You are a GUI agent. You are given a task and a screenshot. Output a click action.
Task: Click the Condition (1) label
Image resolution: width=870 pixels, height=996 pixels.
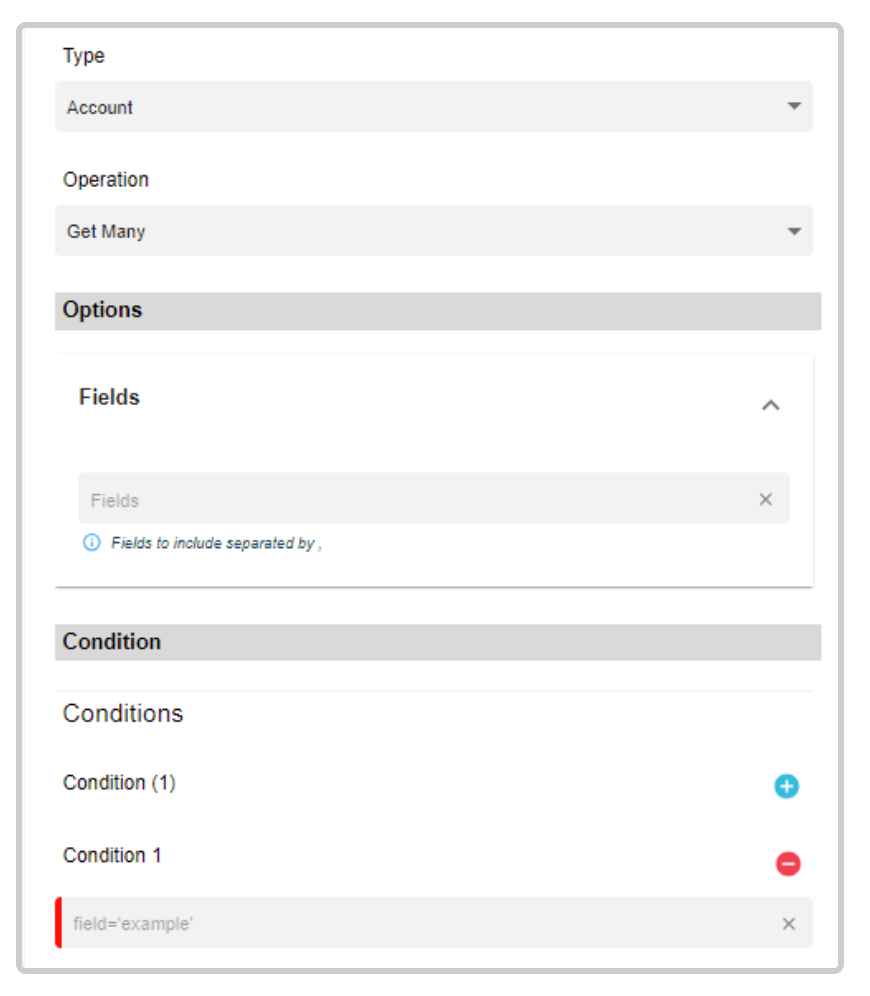119,783
